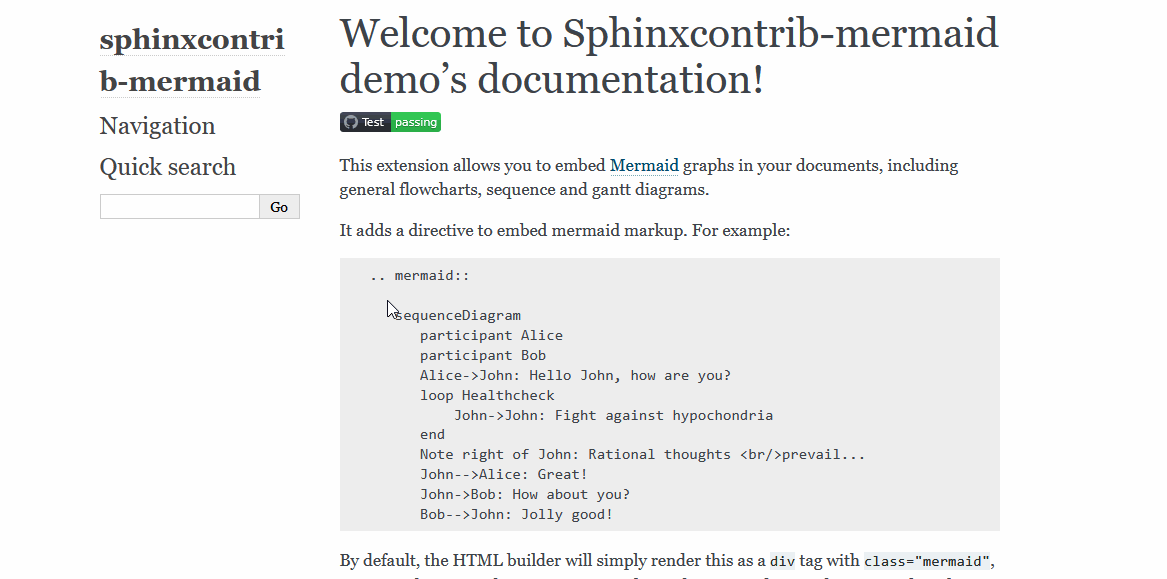Click the main Welcome page heading
The image size is (1167, 579).
[x=669, y=56]
